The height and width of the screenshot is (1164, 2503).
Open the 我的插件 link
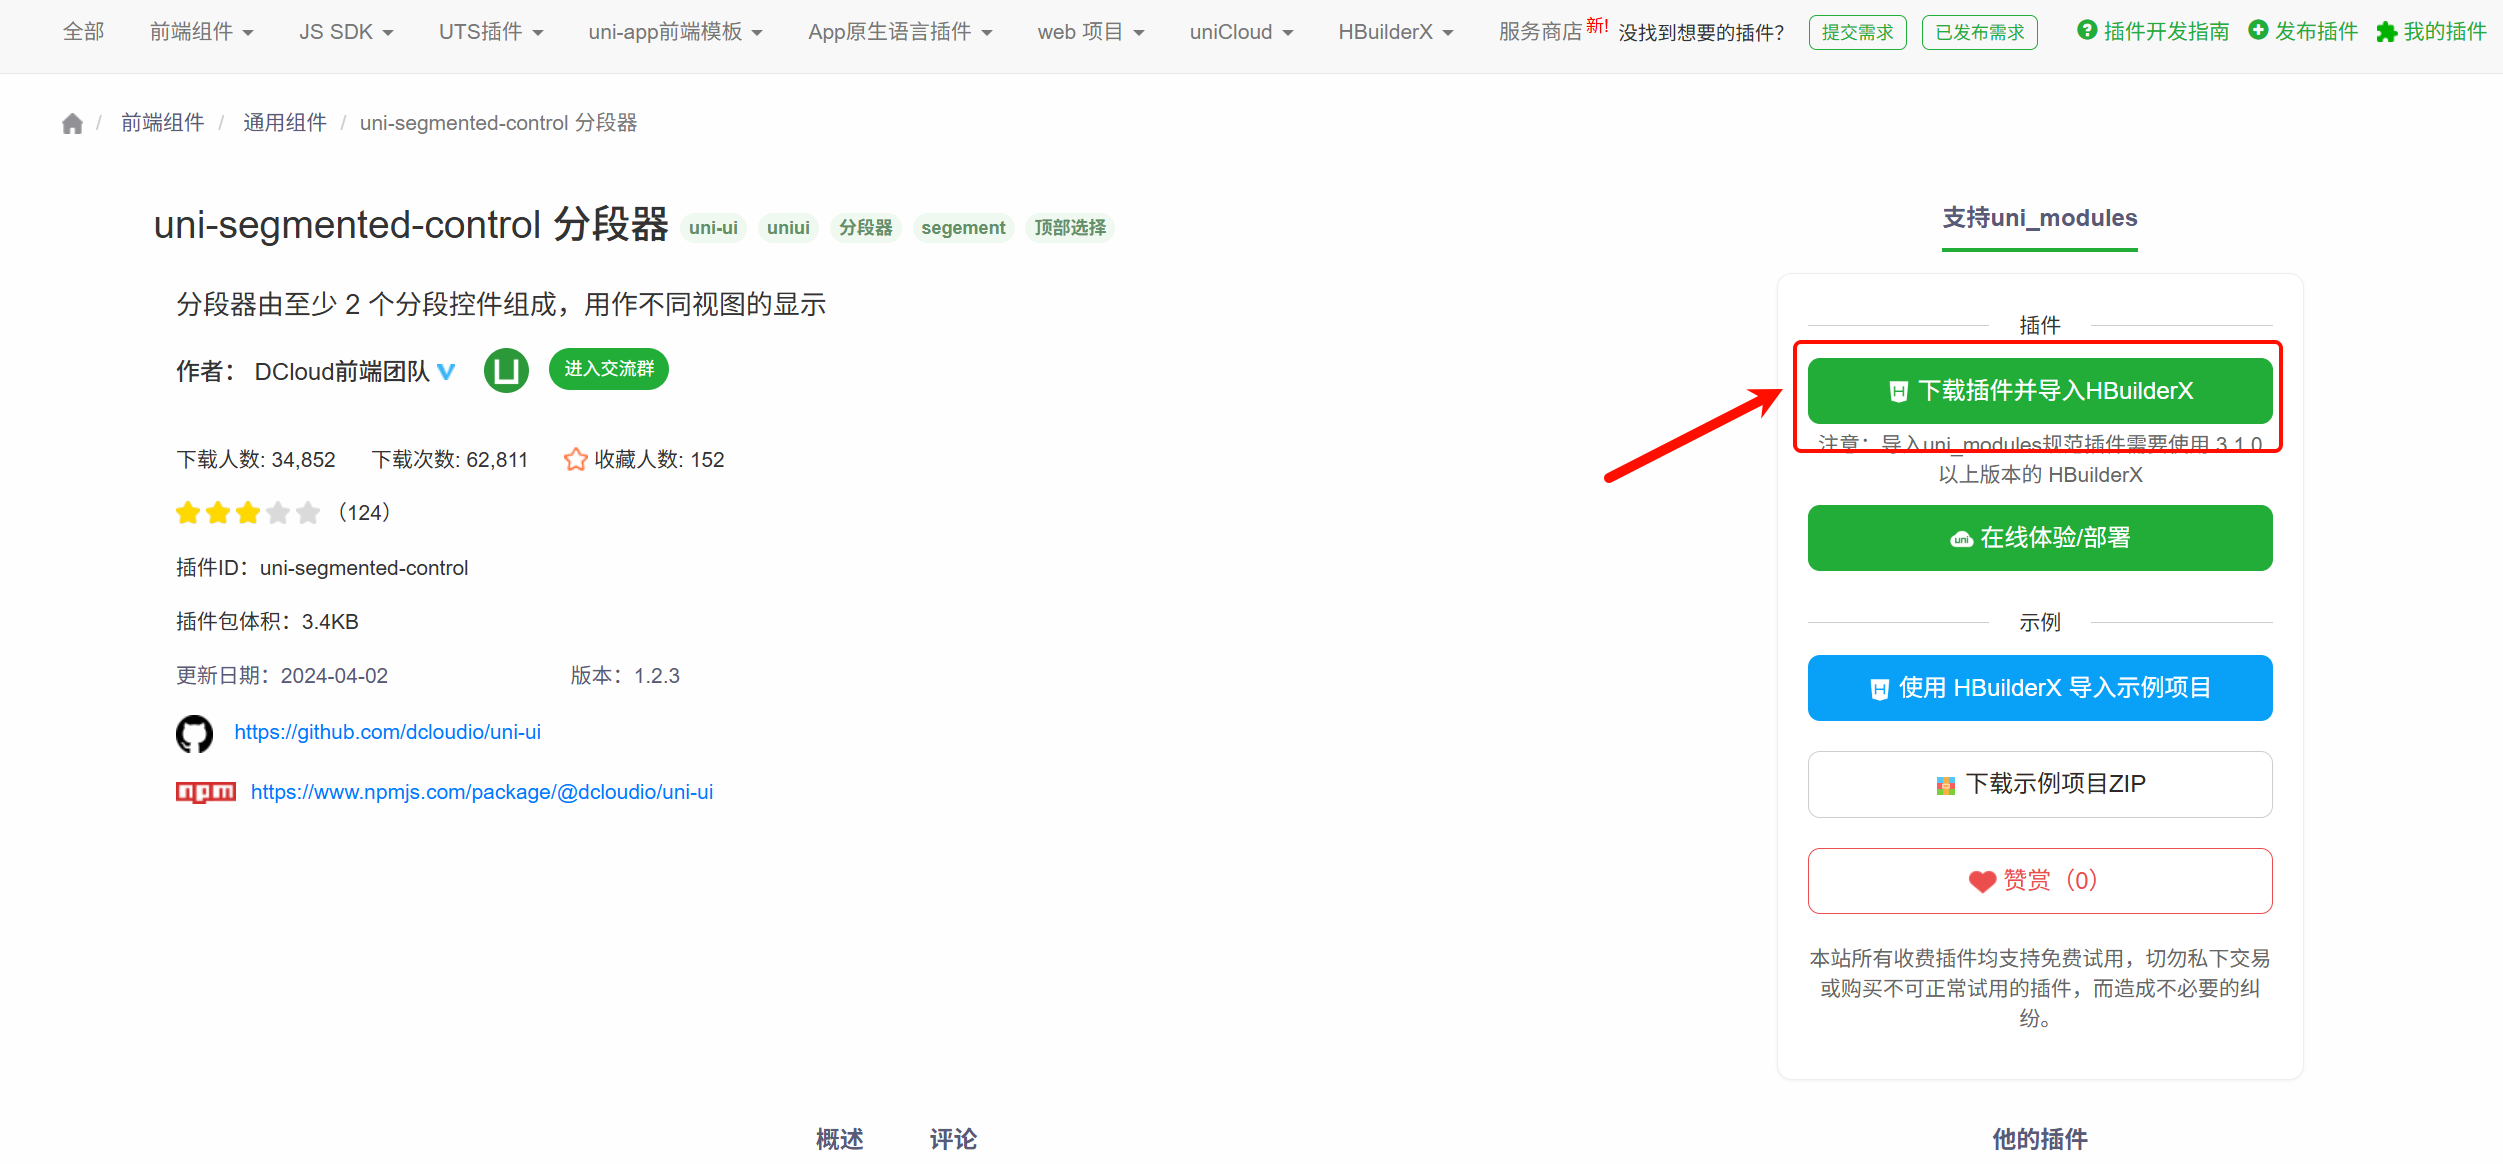pyautogui.click(x=2445, y=32)
